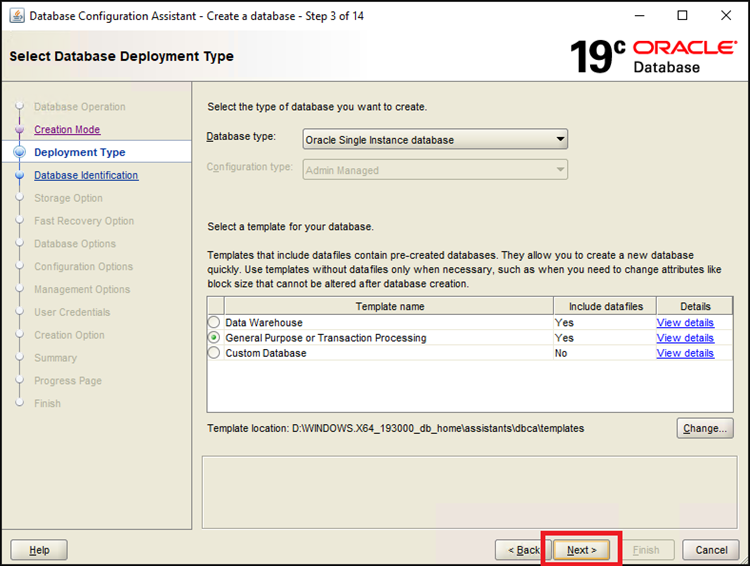This screenshot has height=566, width=750.
Task: Click the Database Operation step label
Action: [x=80, y=107]
